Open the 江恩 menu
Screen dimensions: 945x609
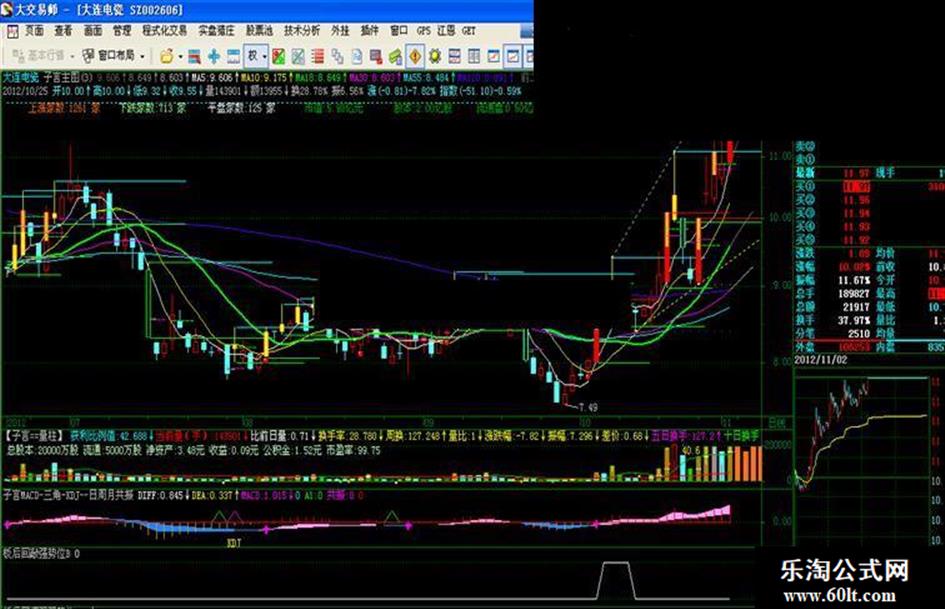pyautogui.click(x=446, y=31)
